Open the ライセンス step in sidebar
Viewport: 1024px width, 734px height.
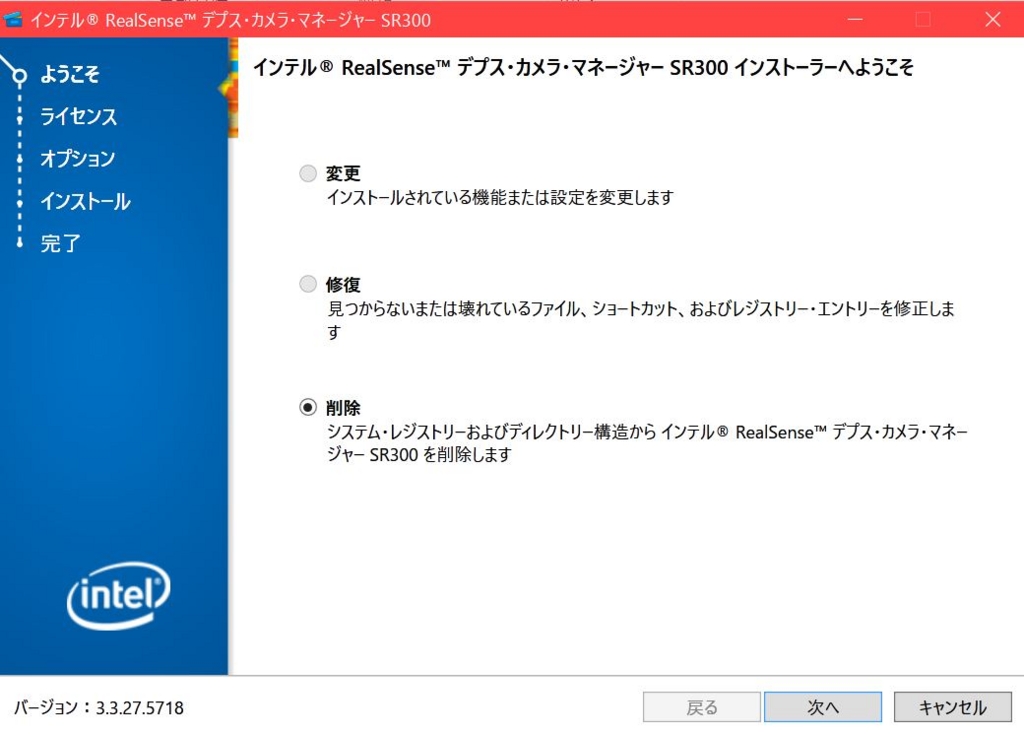78,116
